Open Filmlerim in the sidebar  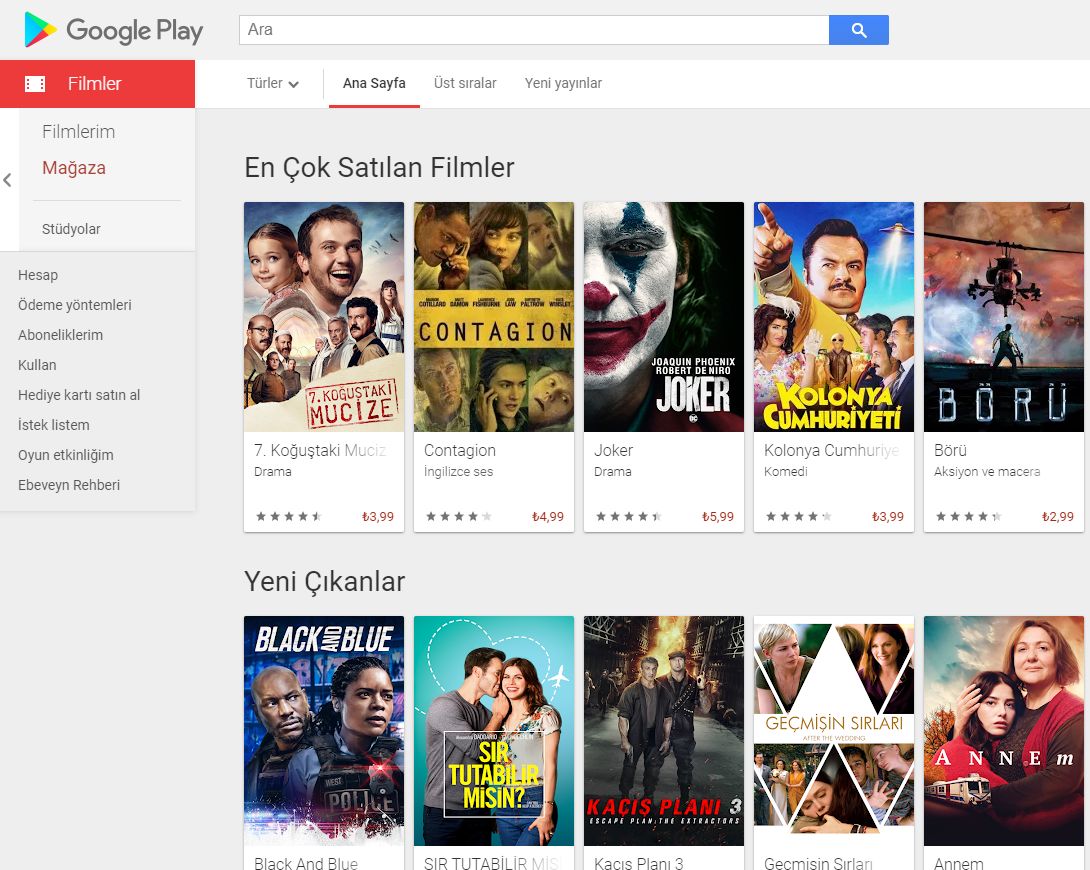pos(79,131)
